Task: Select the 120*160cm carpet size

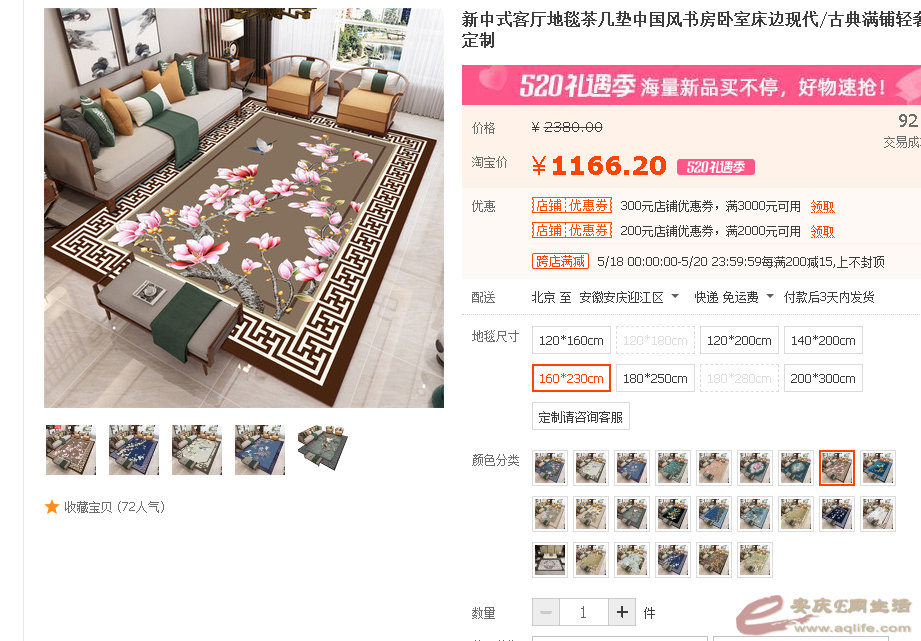Action: click(571, 340)
